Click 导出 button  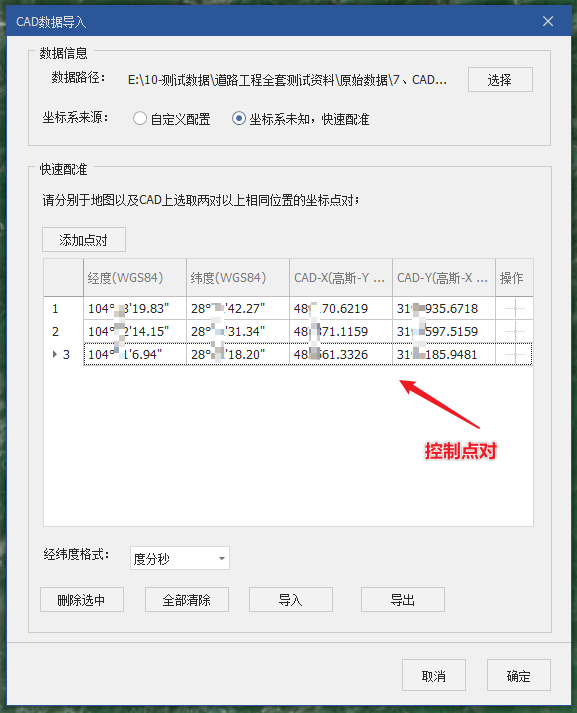pyautogui.click(x=403, y=600)
